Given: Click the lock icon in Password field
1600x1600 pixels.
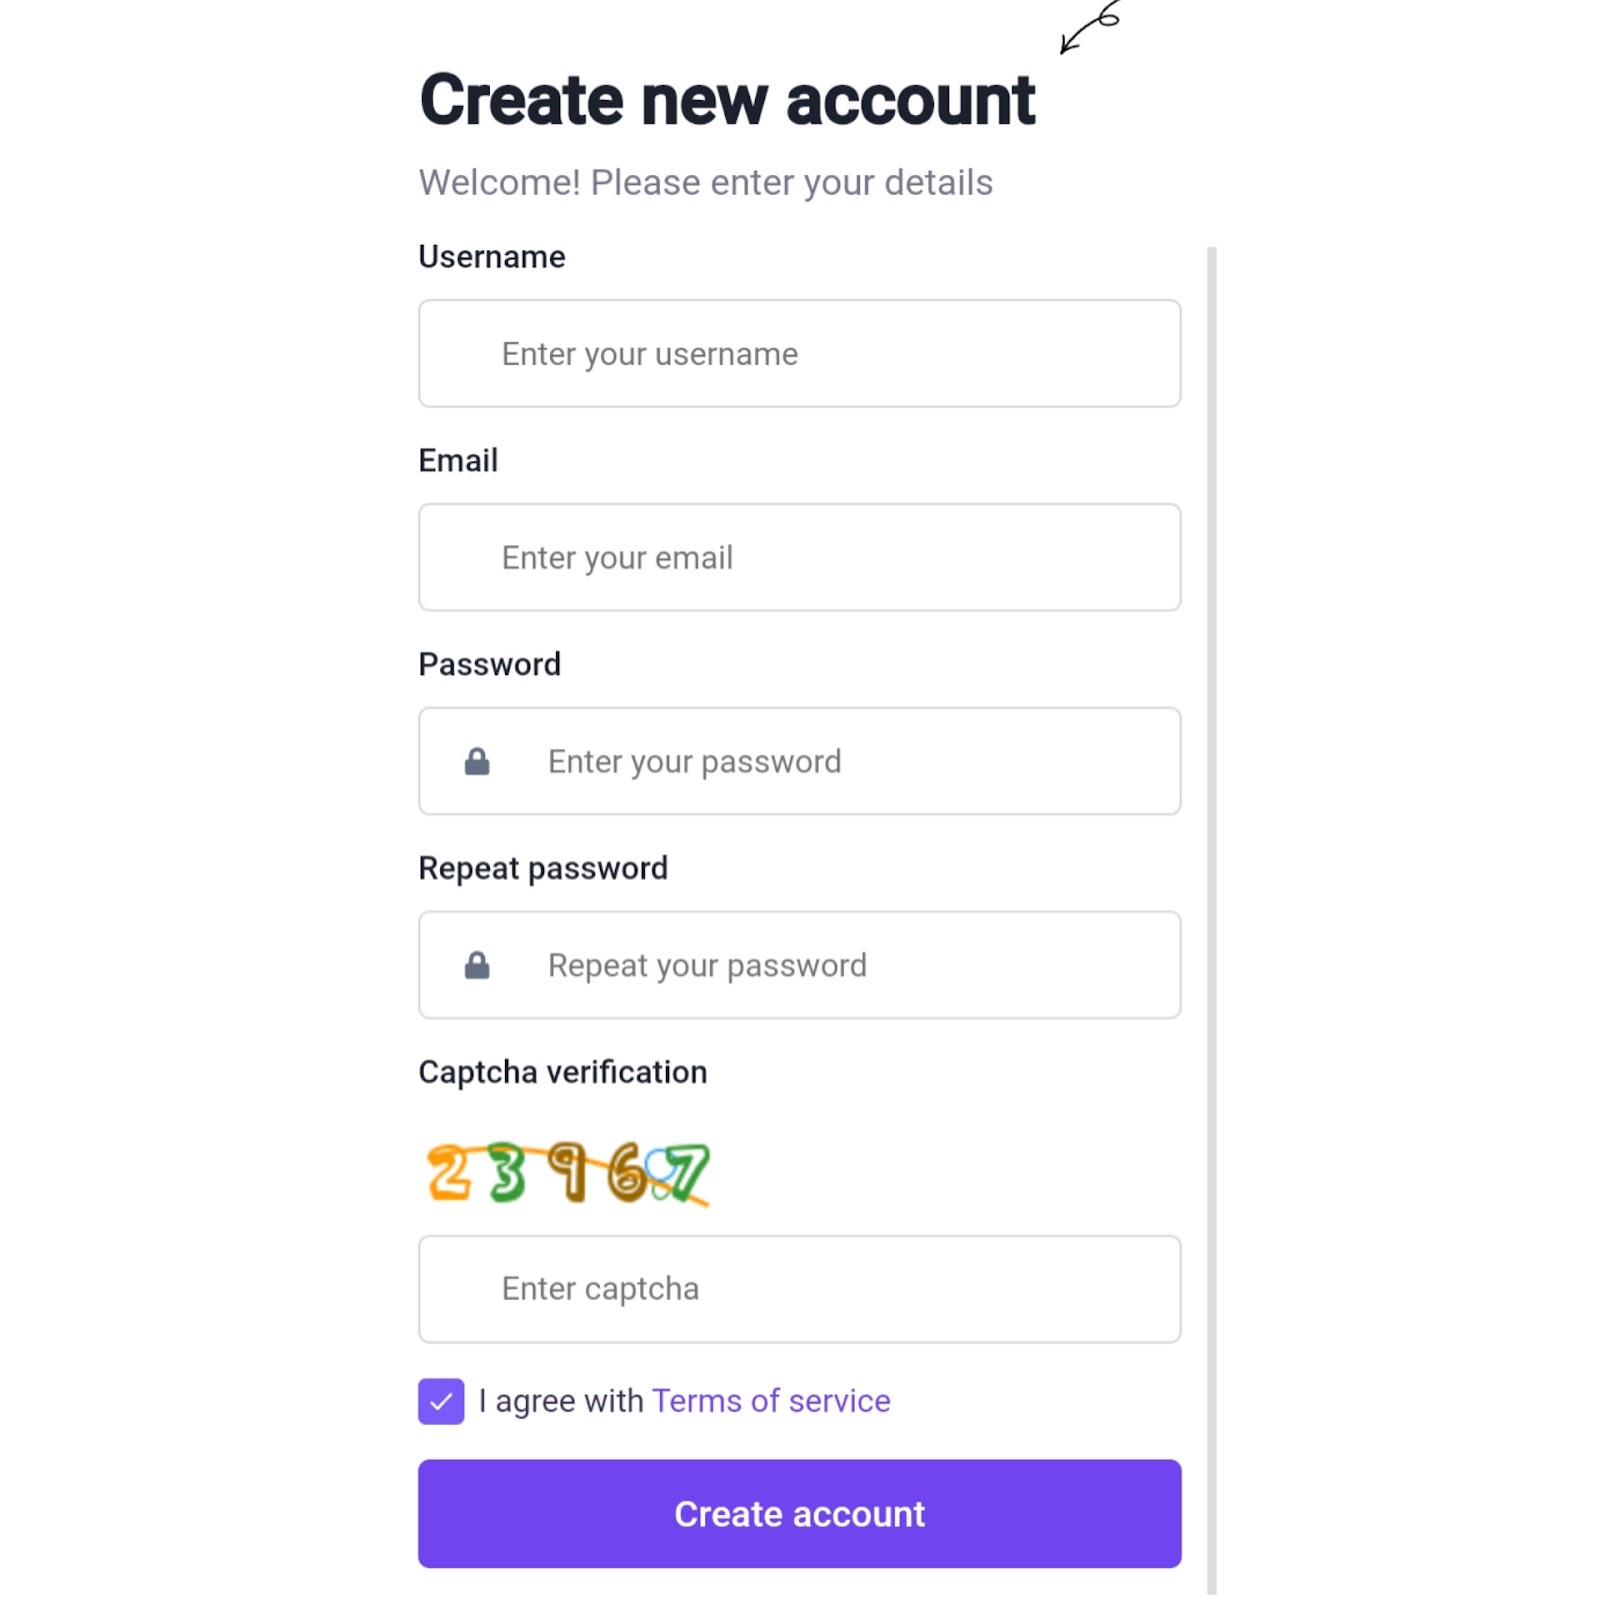Looking at the screenshot, I should [x=477, y=761].
